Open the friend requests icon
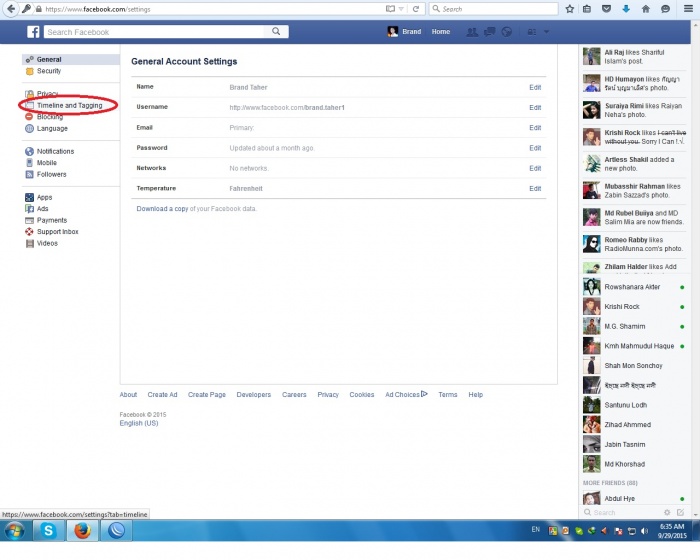 [472, 32]
